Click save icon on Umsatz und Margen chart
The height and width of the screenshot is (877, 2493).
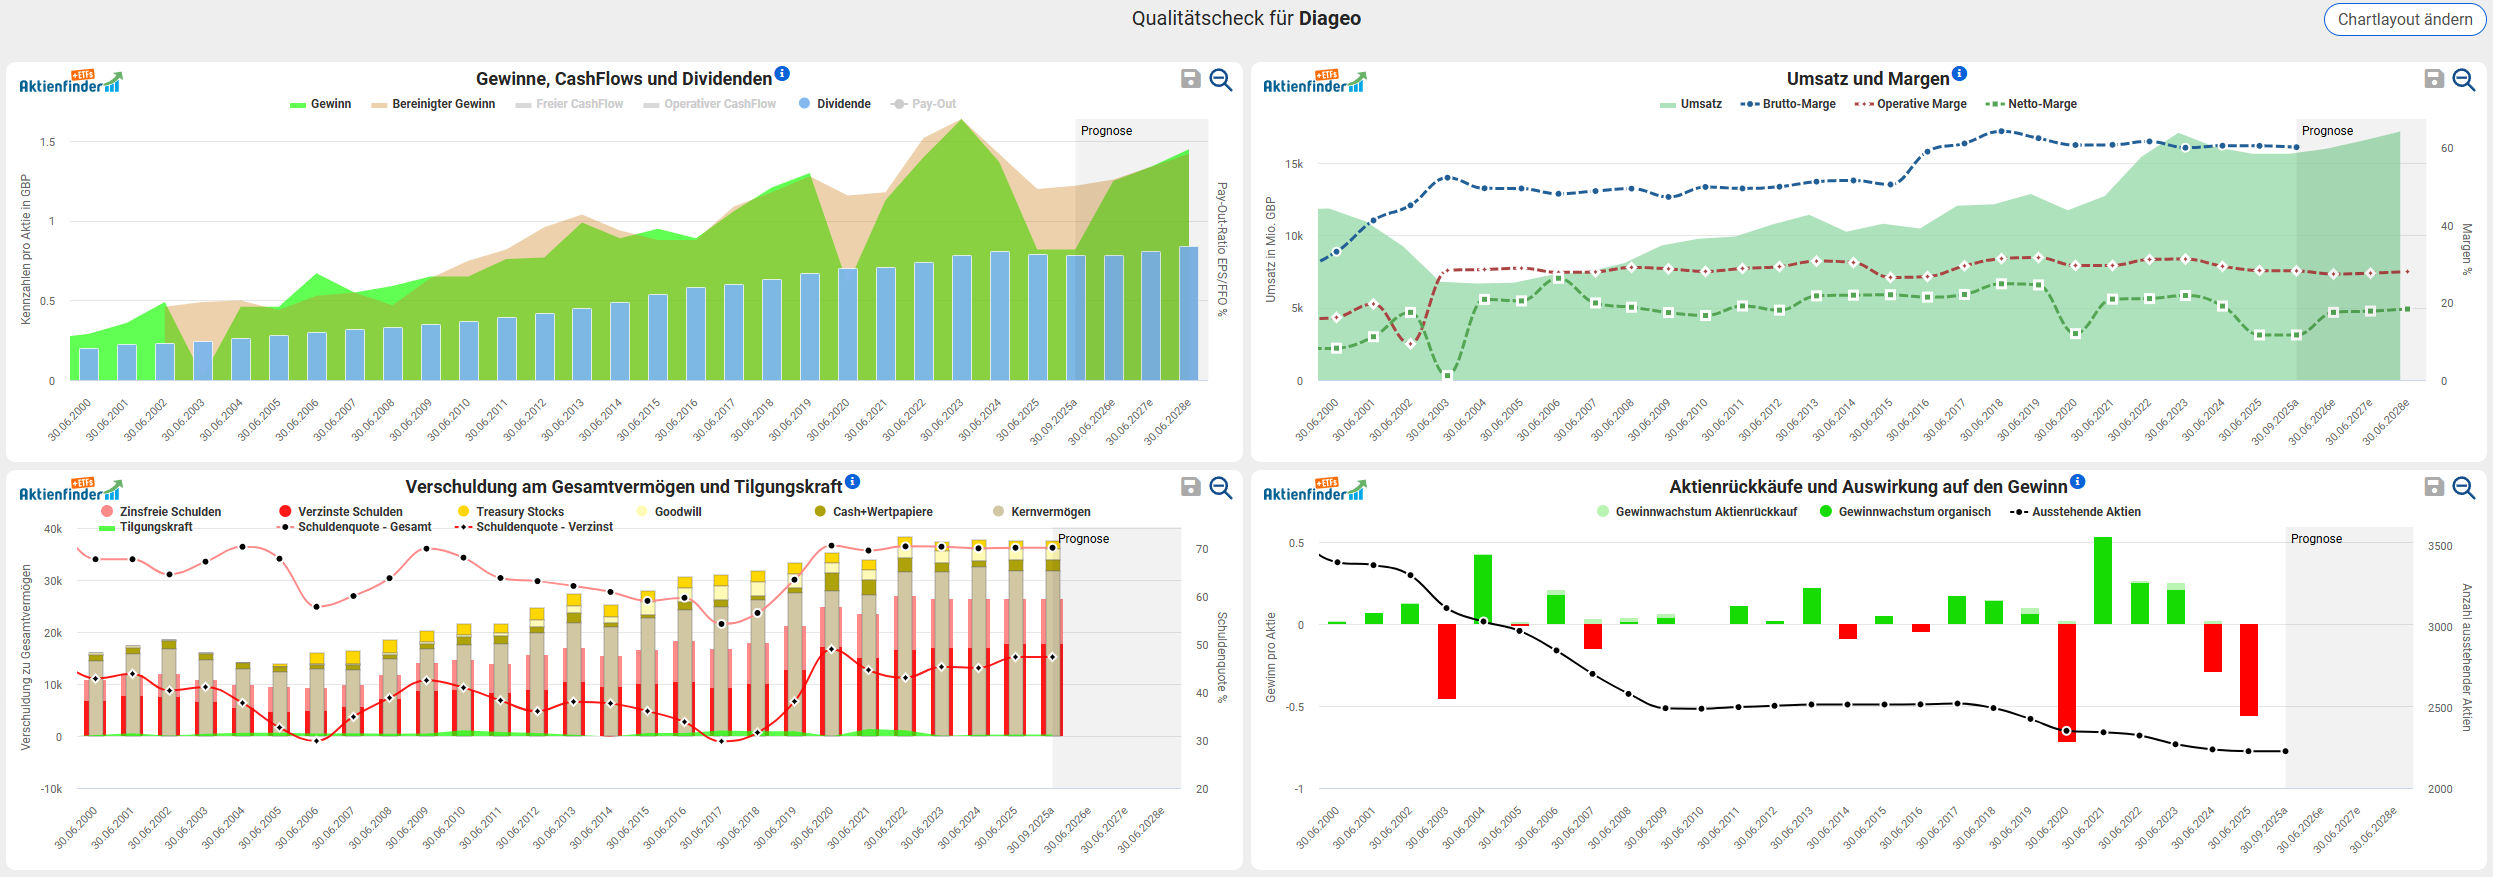pyautogui.click(x=2434, y=79)
